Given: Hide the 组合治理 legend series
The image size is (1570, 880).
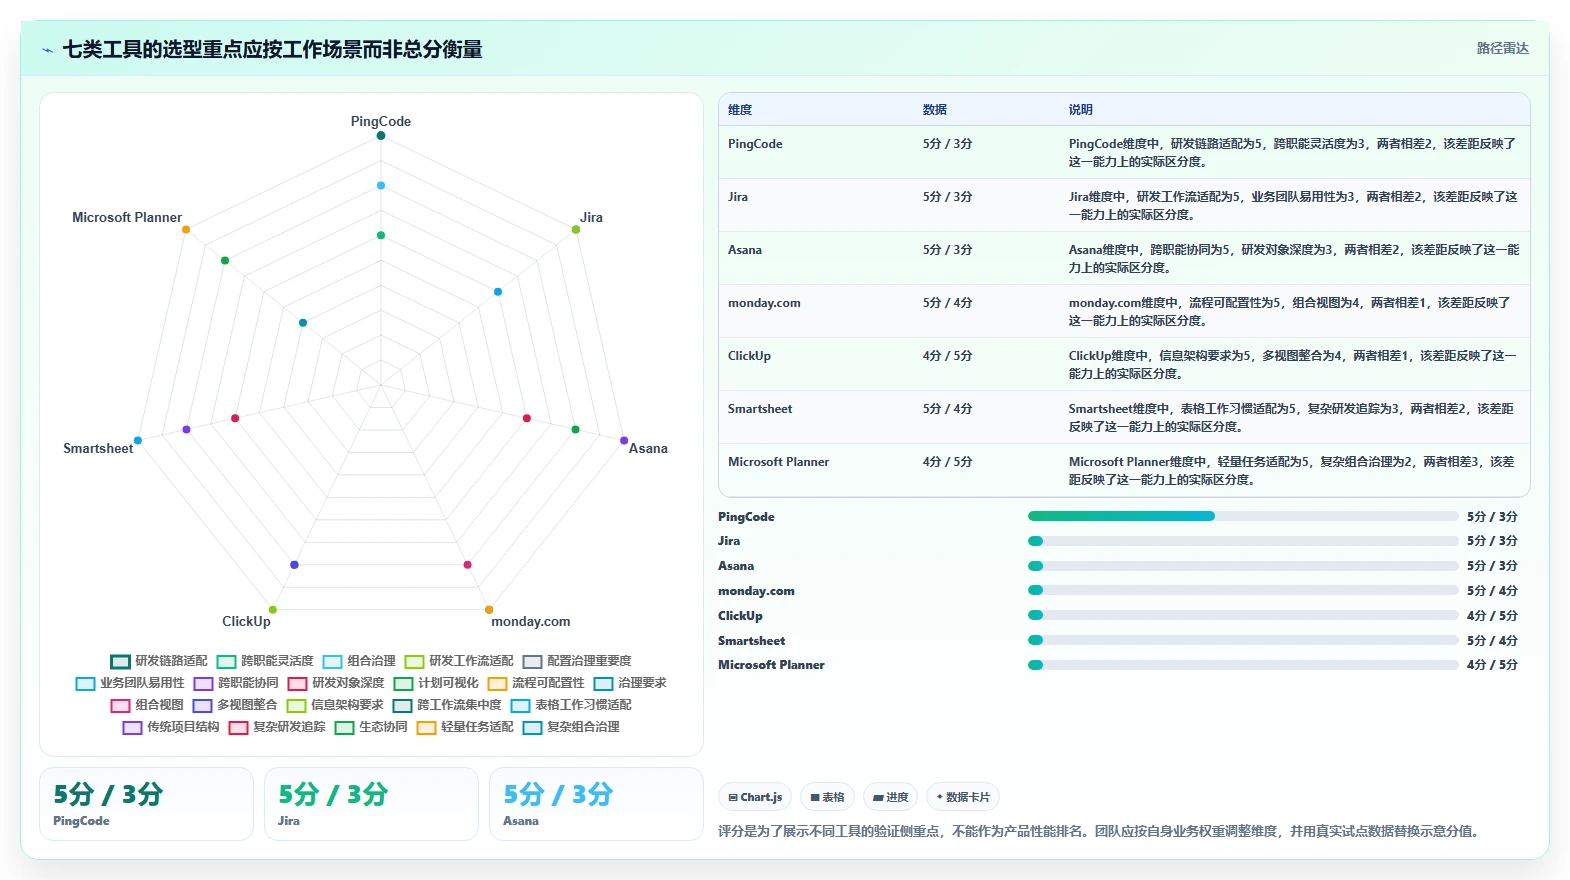Looking at the screenshot, I should click(x=359, y=661).
